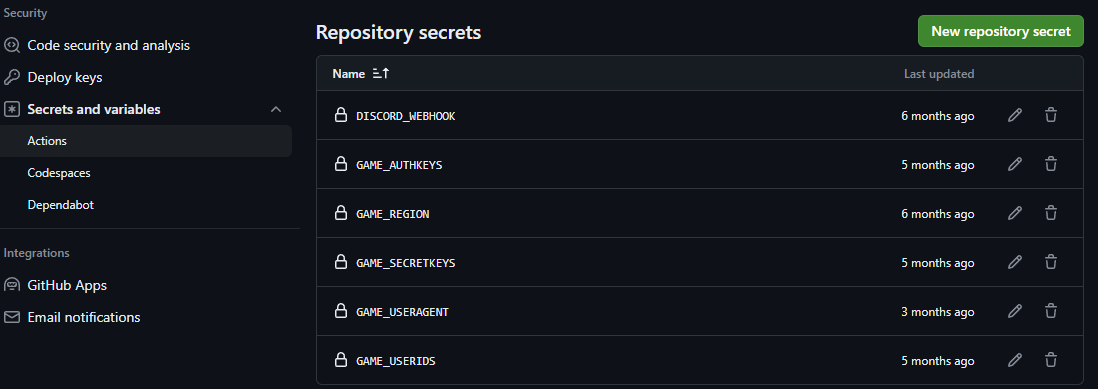This screenshot has height=389, width=1098.
Task: Click the GAME_REGION secret row name
Action: (x=392, y=214)
